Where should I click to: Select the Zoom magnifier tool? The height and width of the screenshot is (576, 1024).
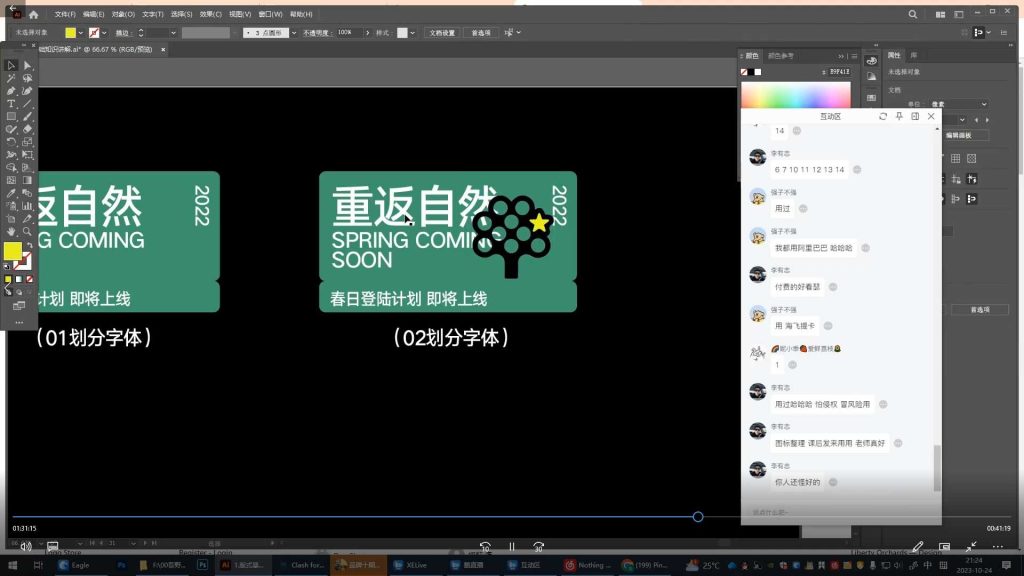point(27,231)
